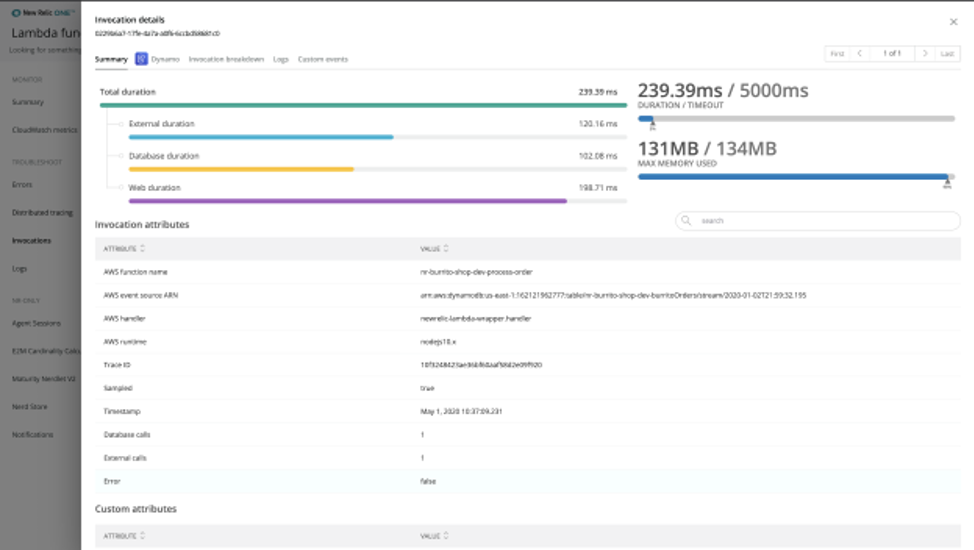Image resolution: width=974 pixels, height=550 pixels.
Task: Click the search magnifier icon
Action: 686,221
